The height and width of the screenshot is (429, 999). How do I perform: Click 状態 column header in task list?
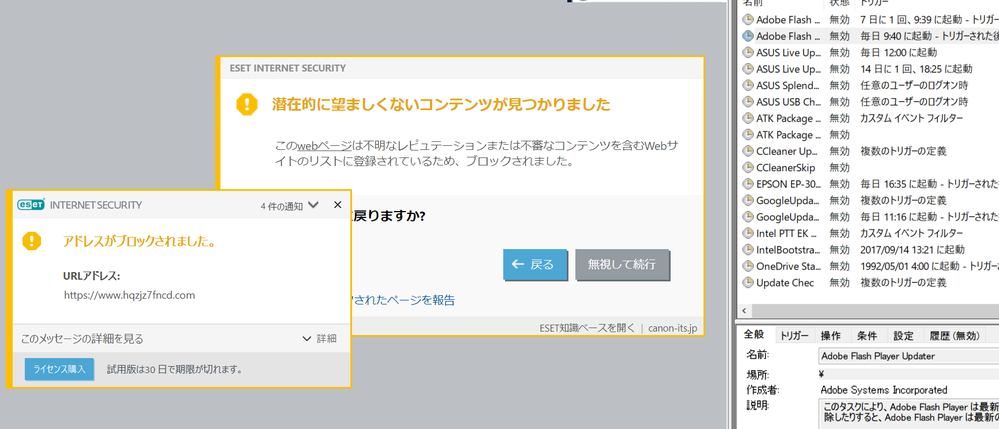839,4
